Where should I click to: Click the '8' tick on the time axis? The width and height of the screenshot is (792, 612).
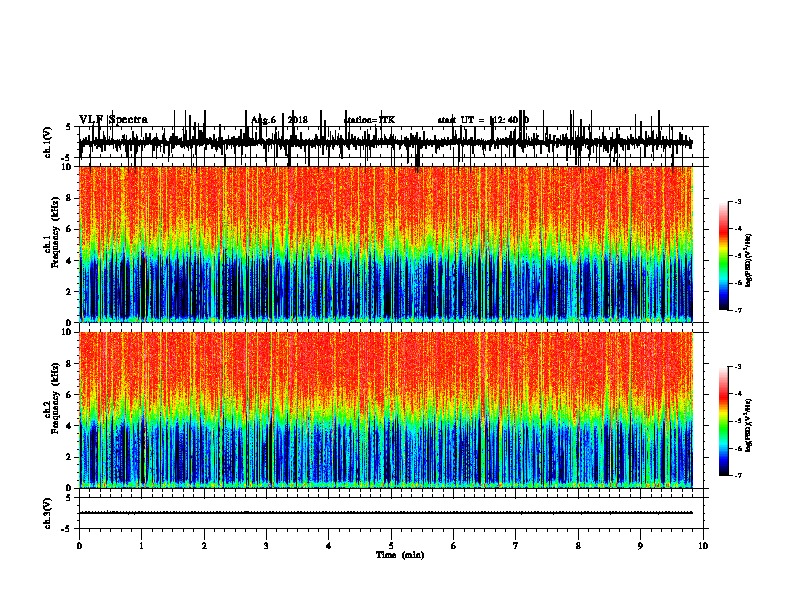click(x=578, y=545)
